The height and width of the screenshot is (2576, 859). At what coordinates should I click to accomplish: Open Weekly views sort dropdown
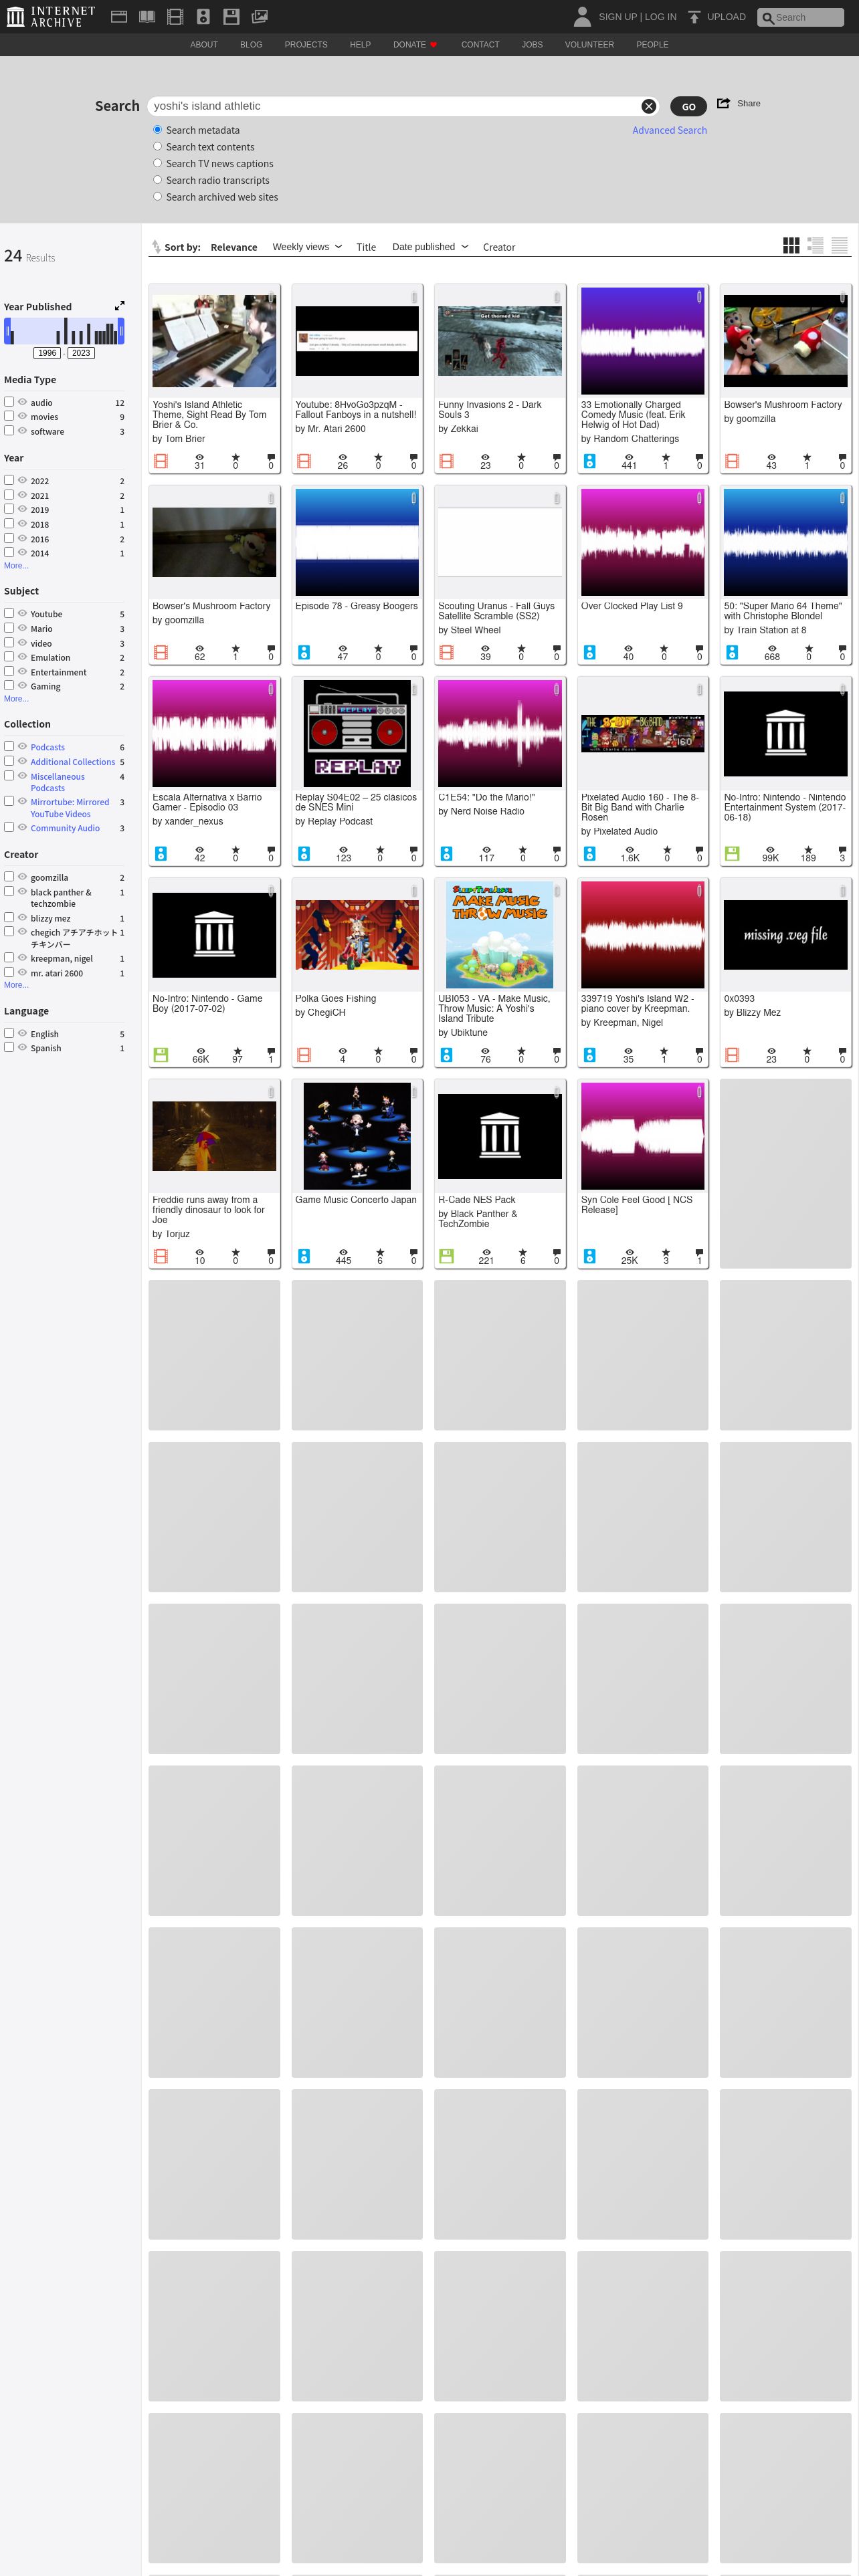tap(307, 247)
